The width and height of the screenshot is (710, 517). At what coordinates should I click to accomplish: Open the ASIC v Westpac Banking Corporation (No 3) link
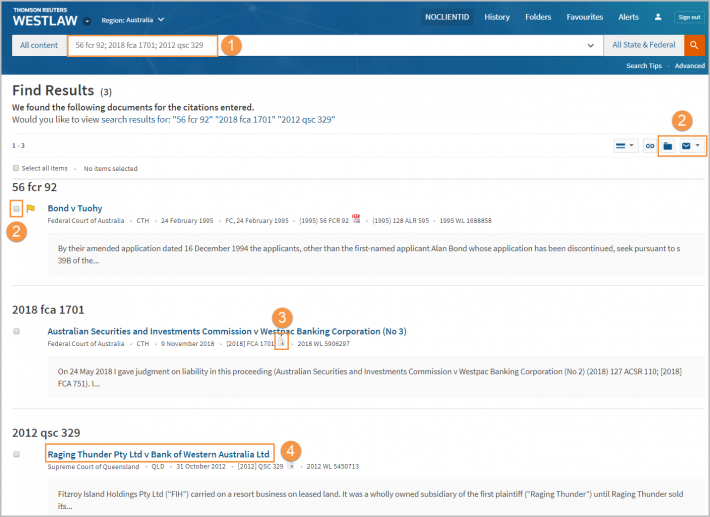(227, 331)
